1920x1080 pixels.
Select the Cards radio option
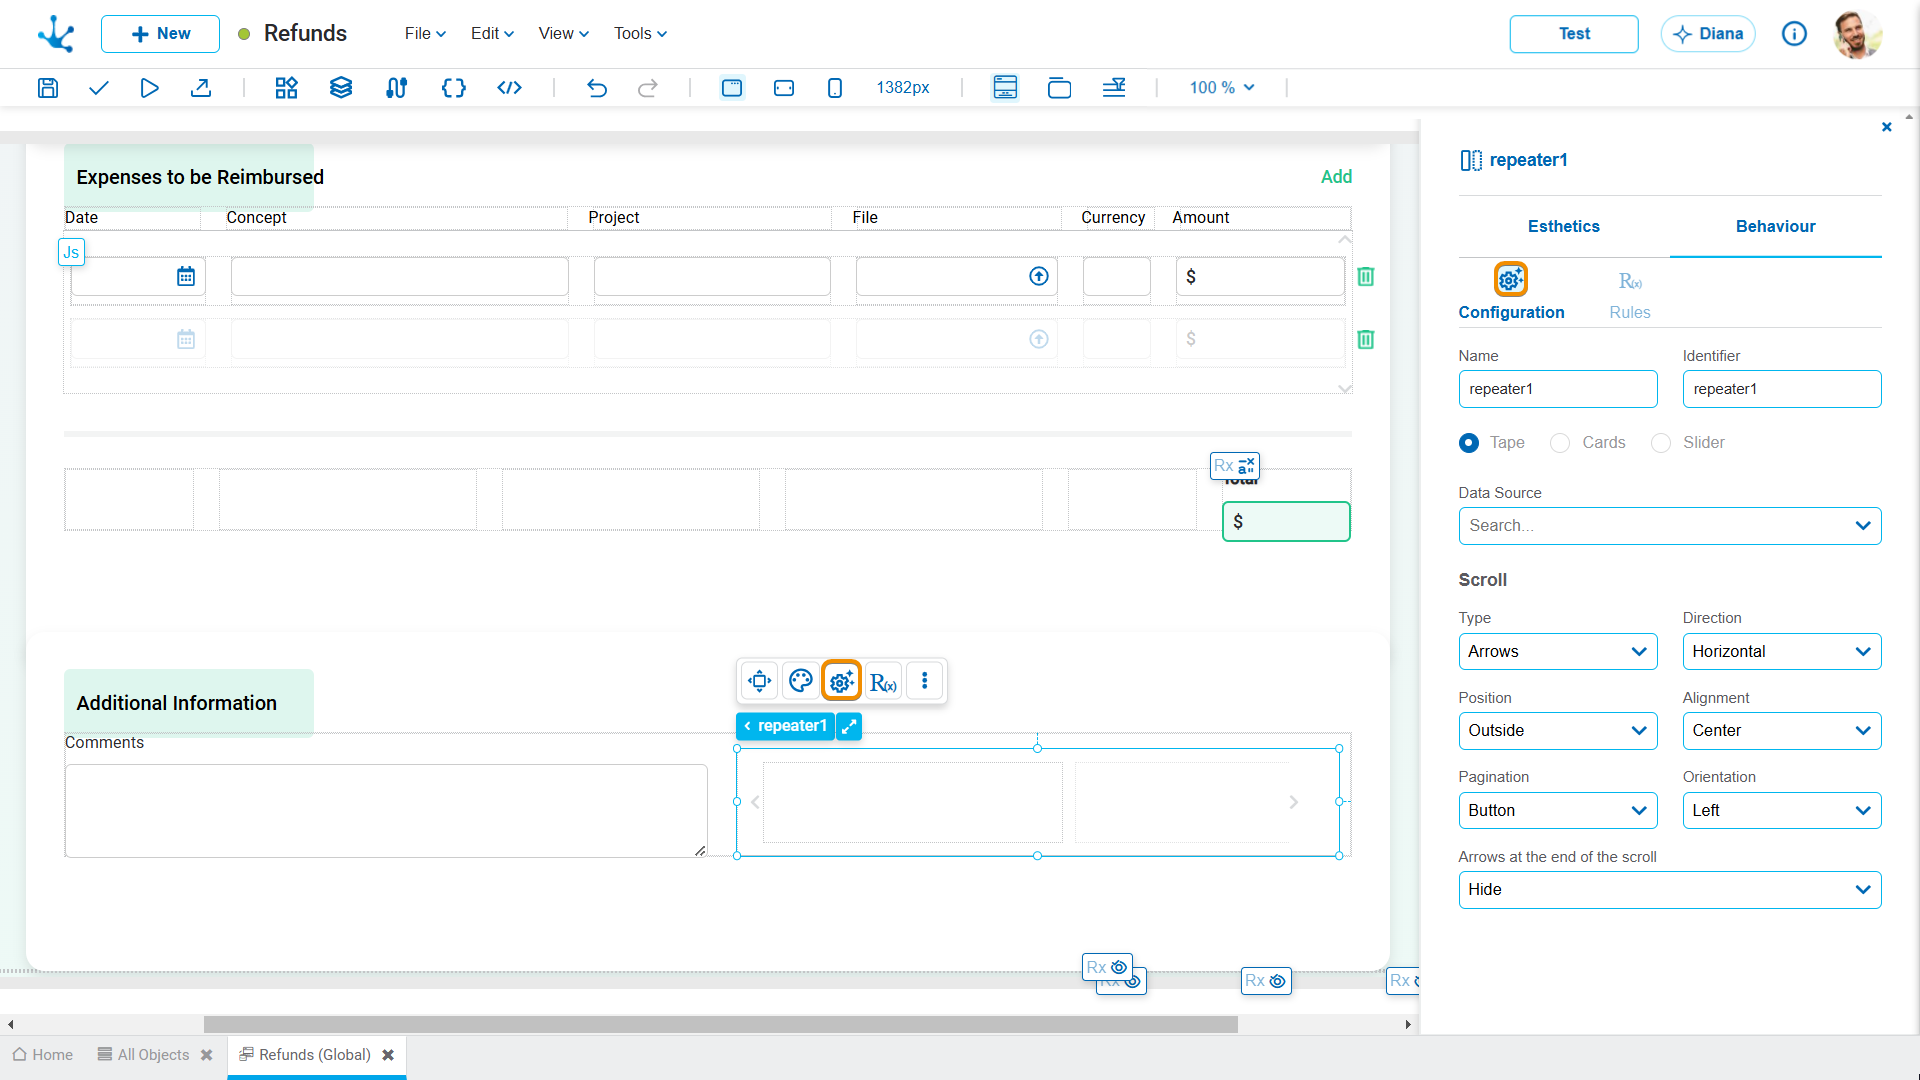point(1560,443)
